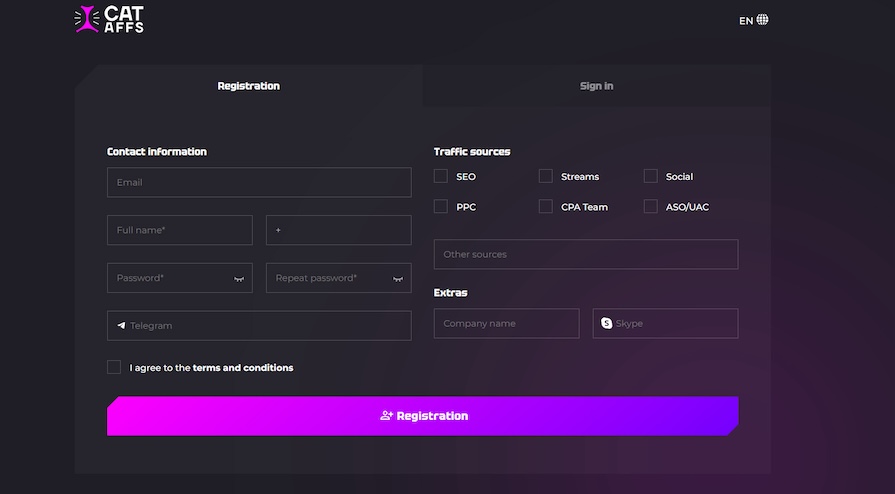
Task: Select the Registration tab
Action: pyautogui.click(x=248, y=86)
